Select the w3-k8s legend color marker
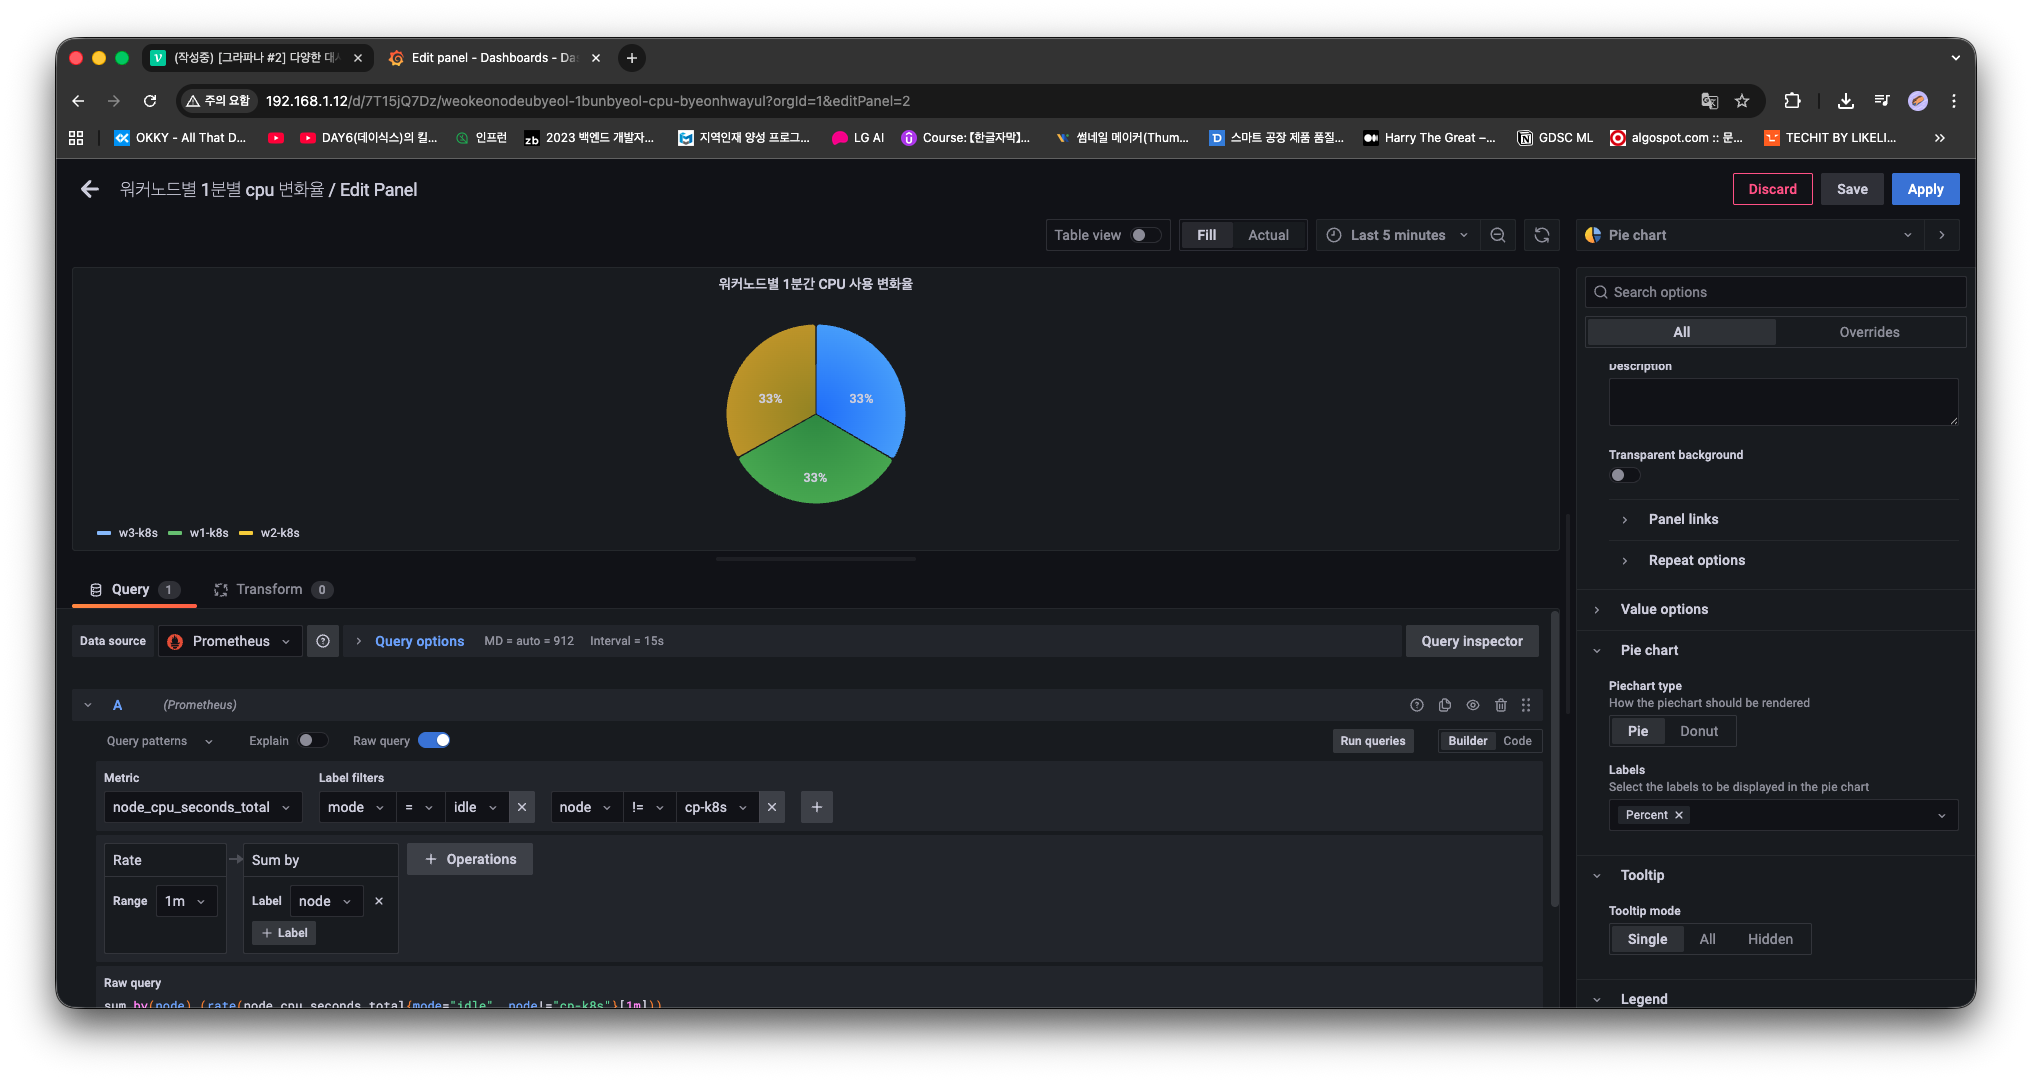Image resolution: width=2032 pixels, height=1082 pixels. (104, 533)
